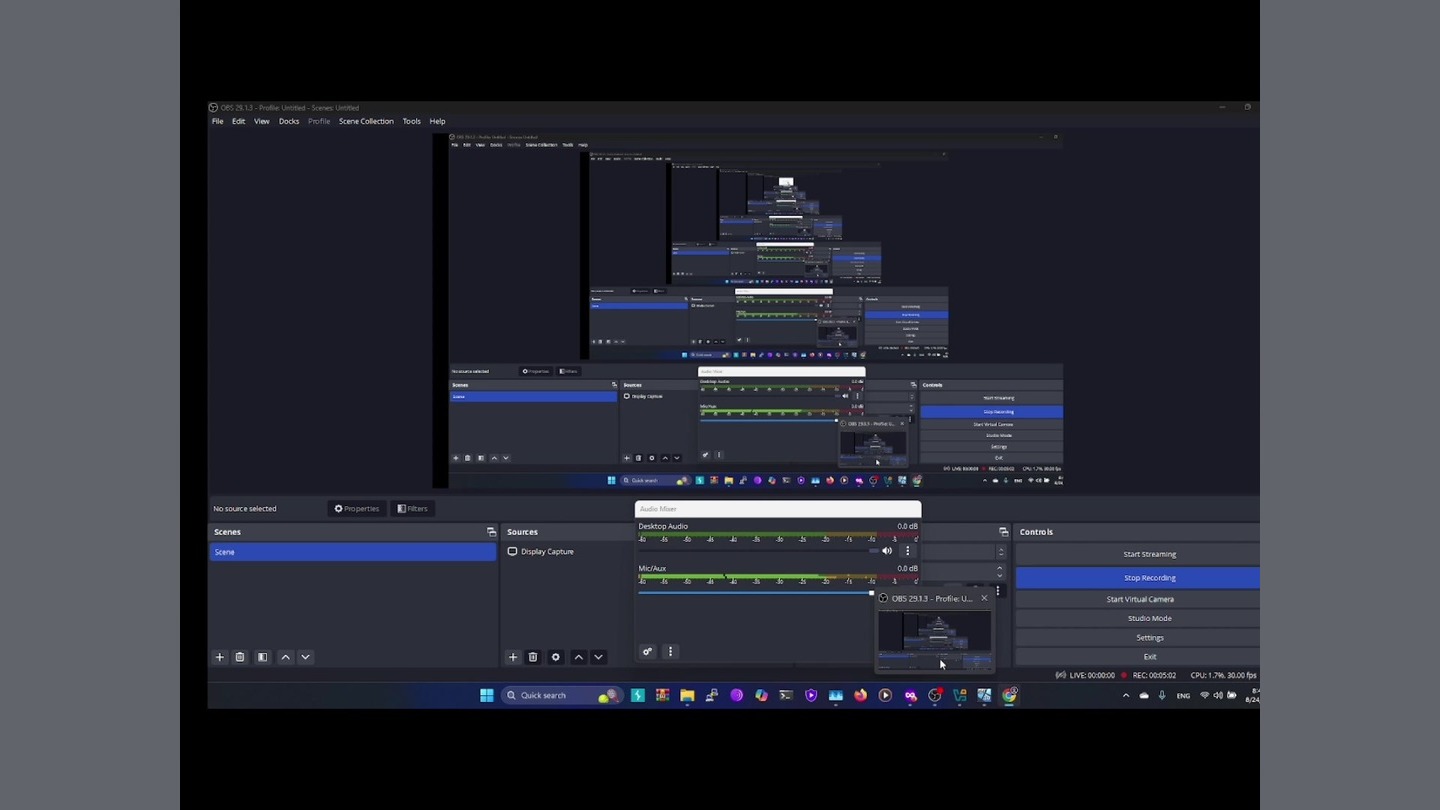1440x810 pixels.
Task: Click the microphone icon in the system tray
Action: point(1162,695)
